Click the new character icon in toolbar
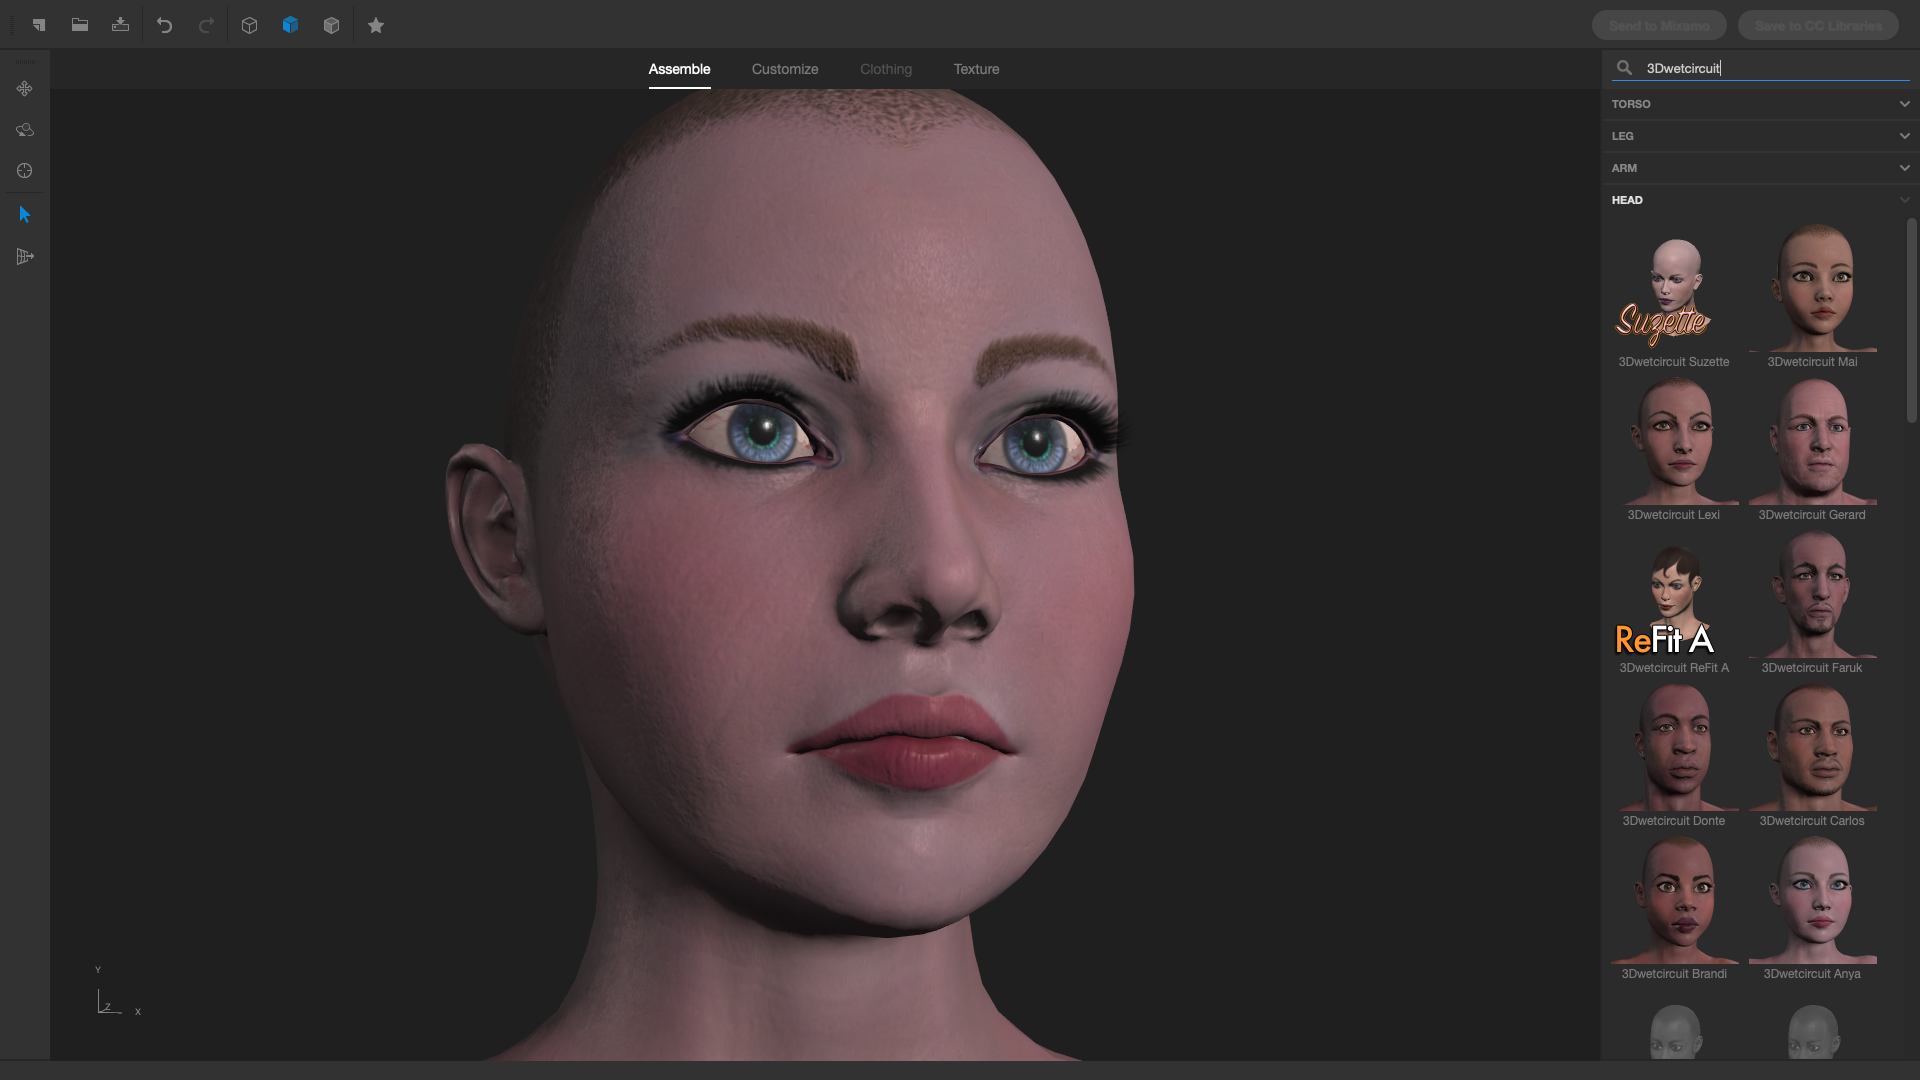This screenshot has width=1920, height=1080. [x=39, y=25]
